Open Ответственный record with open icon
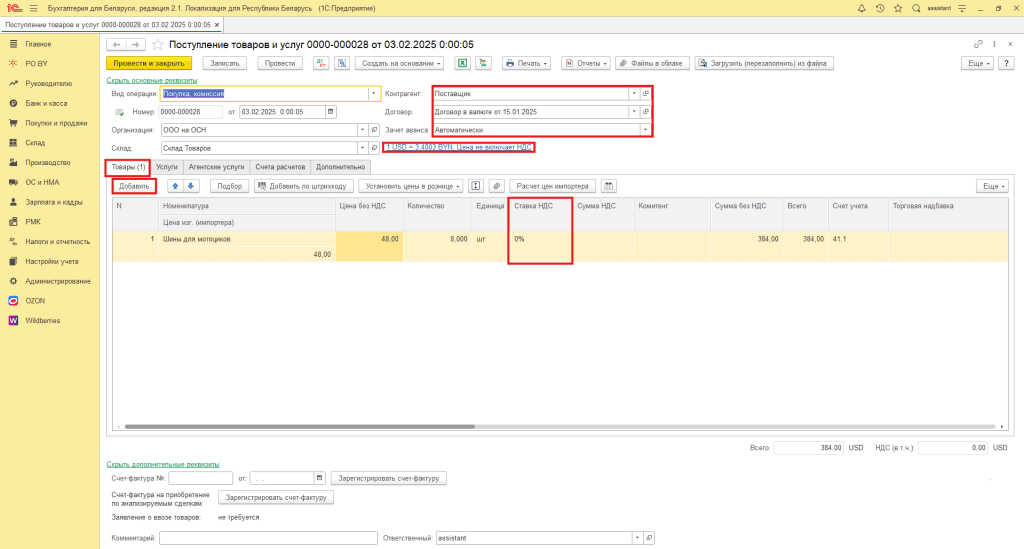 point(649,538)
